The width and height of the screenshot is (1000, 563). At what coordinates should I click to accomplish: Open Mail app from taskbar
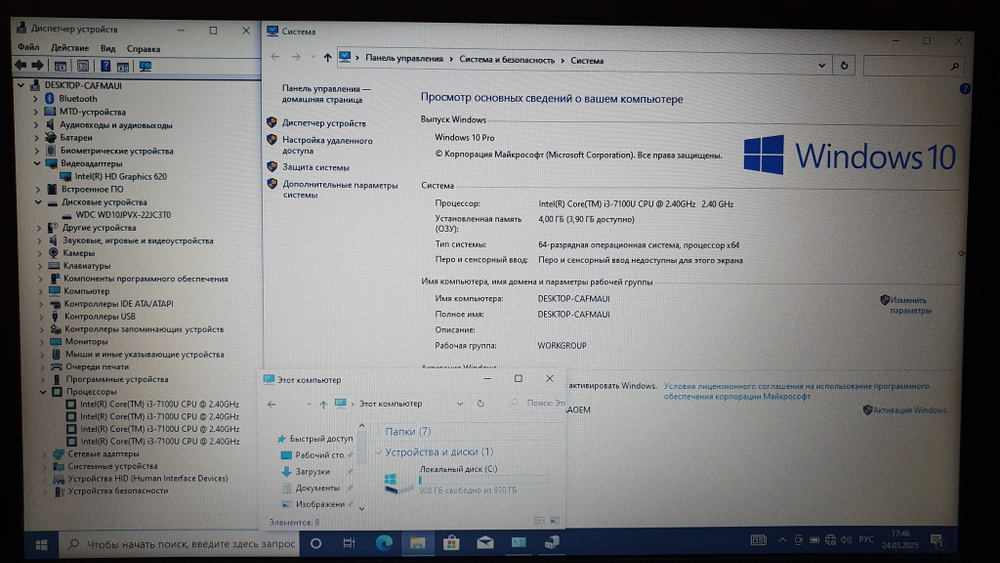tap(485, 543)
